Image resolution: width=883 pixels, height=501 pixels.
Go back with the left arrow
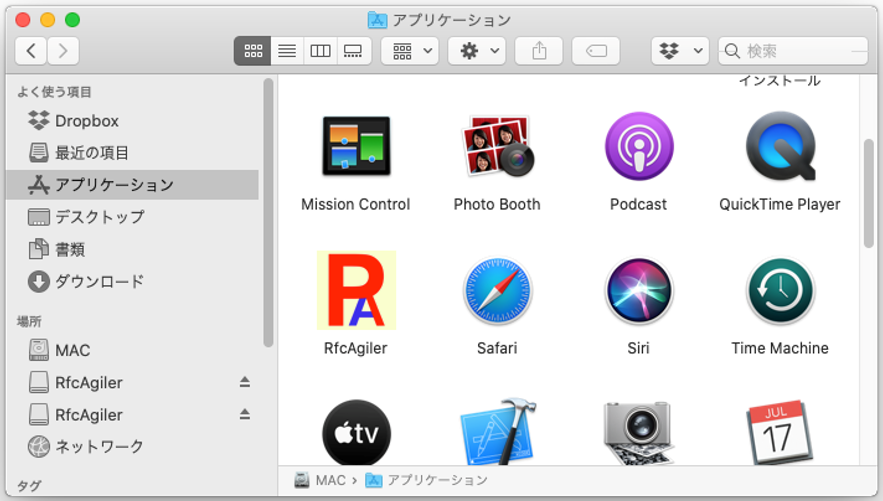pyautogui.click(x=31, y=51)
